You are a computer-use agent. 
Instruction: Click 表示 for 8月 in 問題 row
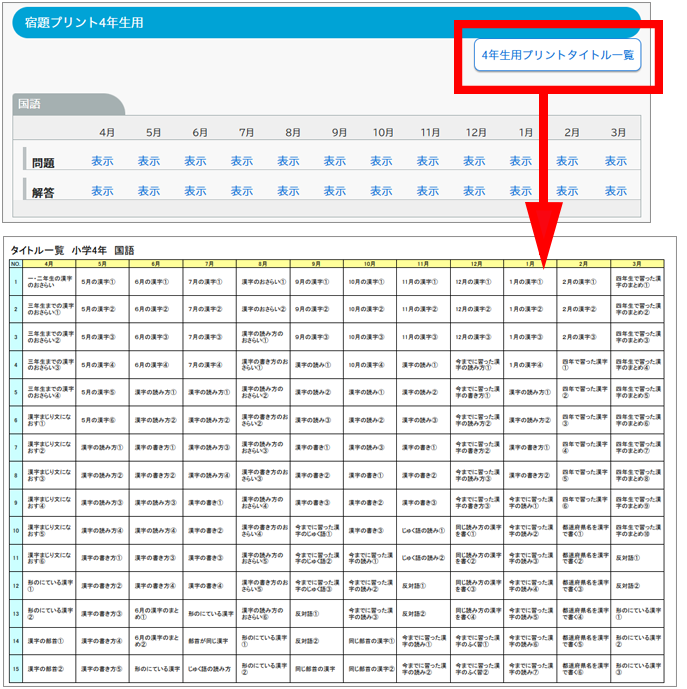288,161
